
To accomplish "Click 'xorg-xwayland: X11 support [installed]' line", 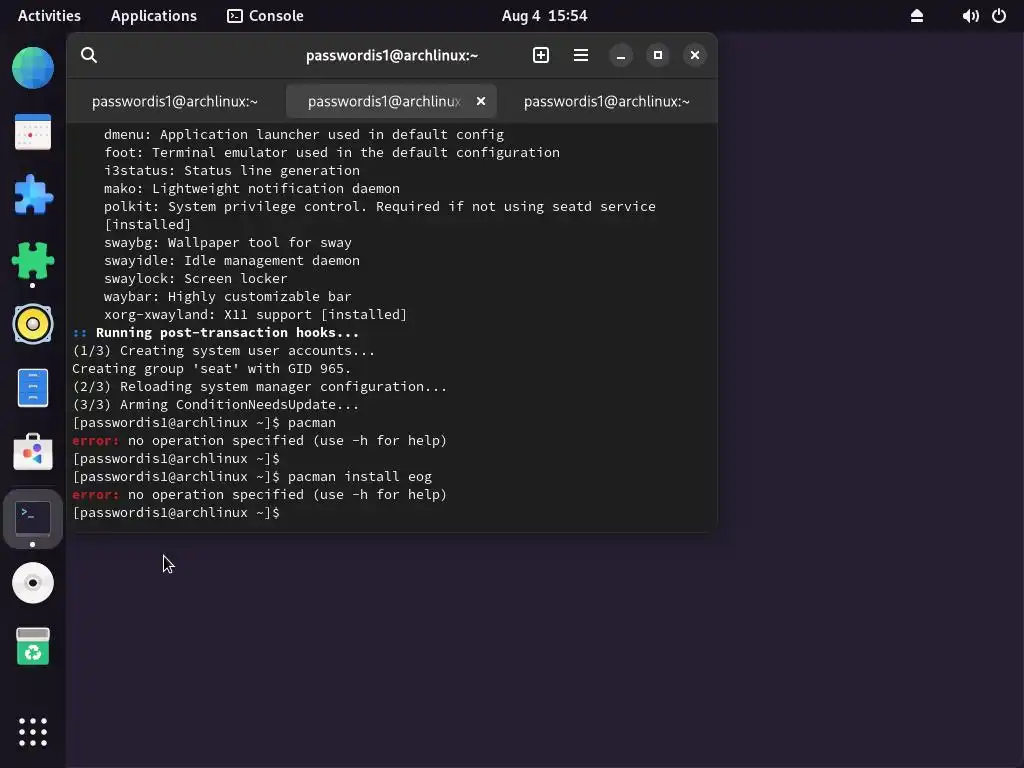I will coord(255,315).
